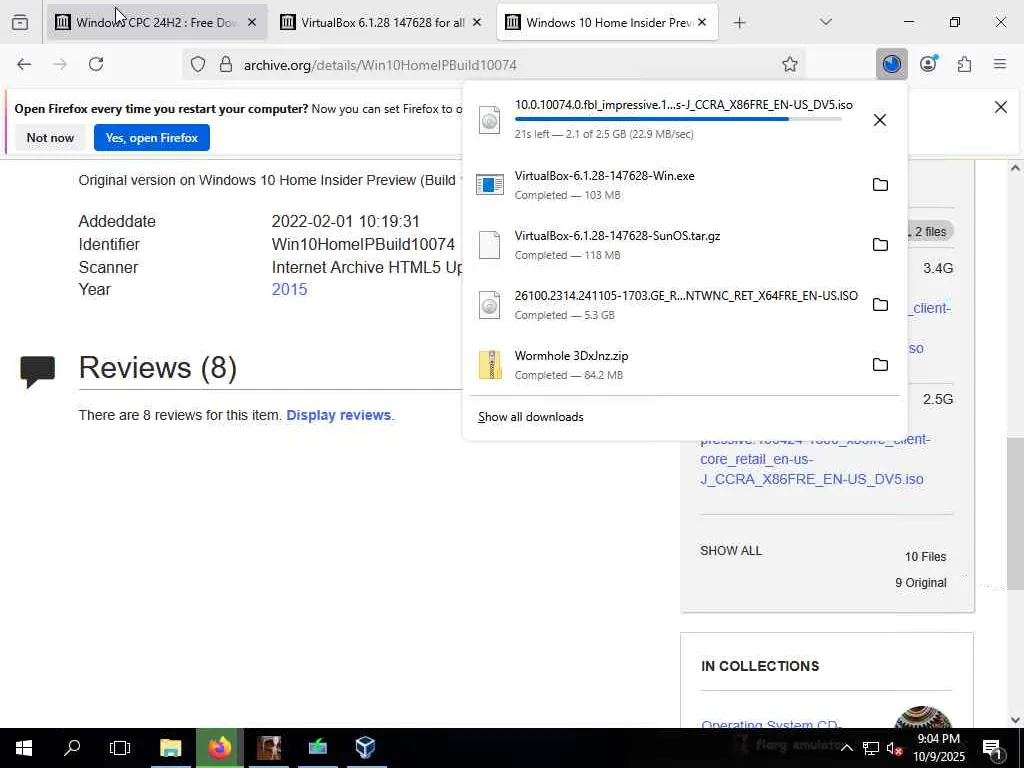
Task: Click the 10.0.10074.0 ISO download progress bar
Action: pyautogui.click(x=678, y=119)
